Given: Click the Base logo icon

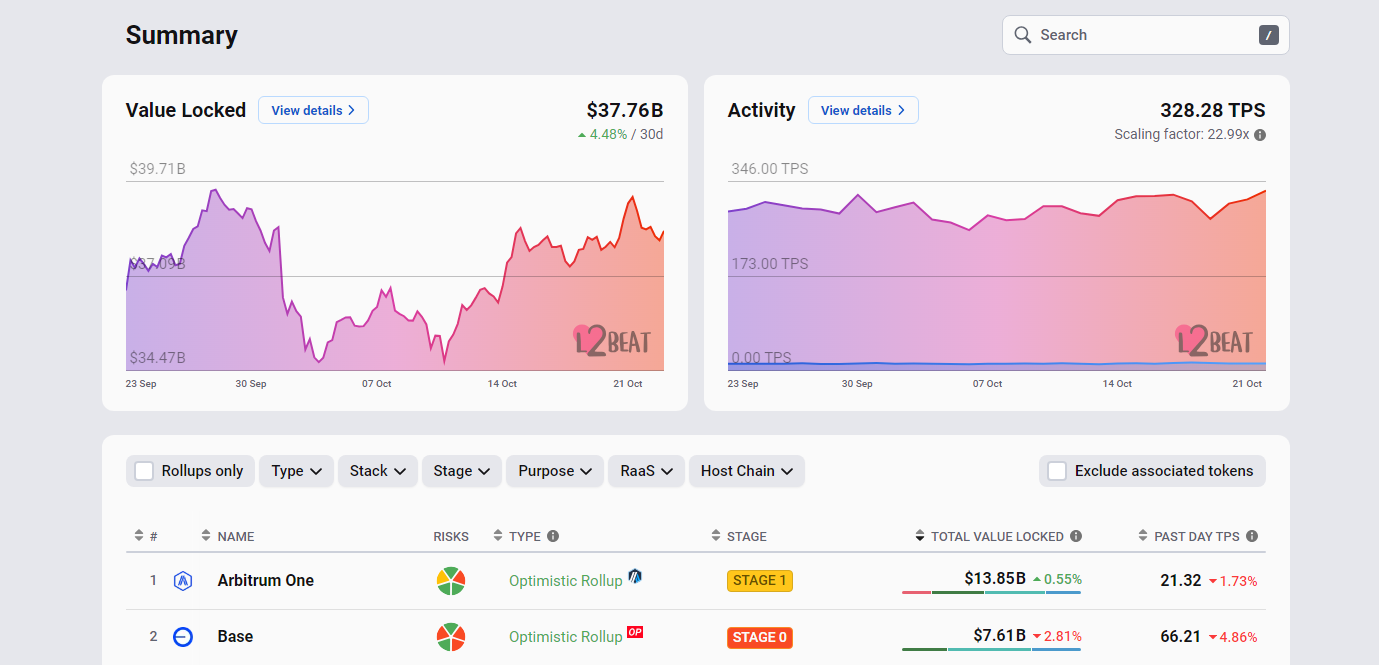Looking at the screenshot, I should click(x=182, y=636).
